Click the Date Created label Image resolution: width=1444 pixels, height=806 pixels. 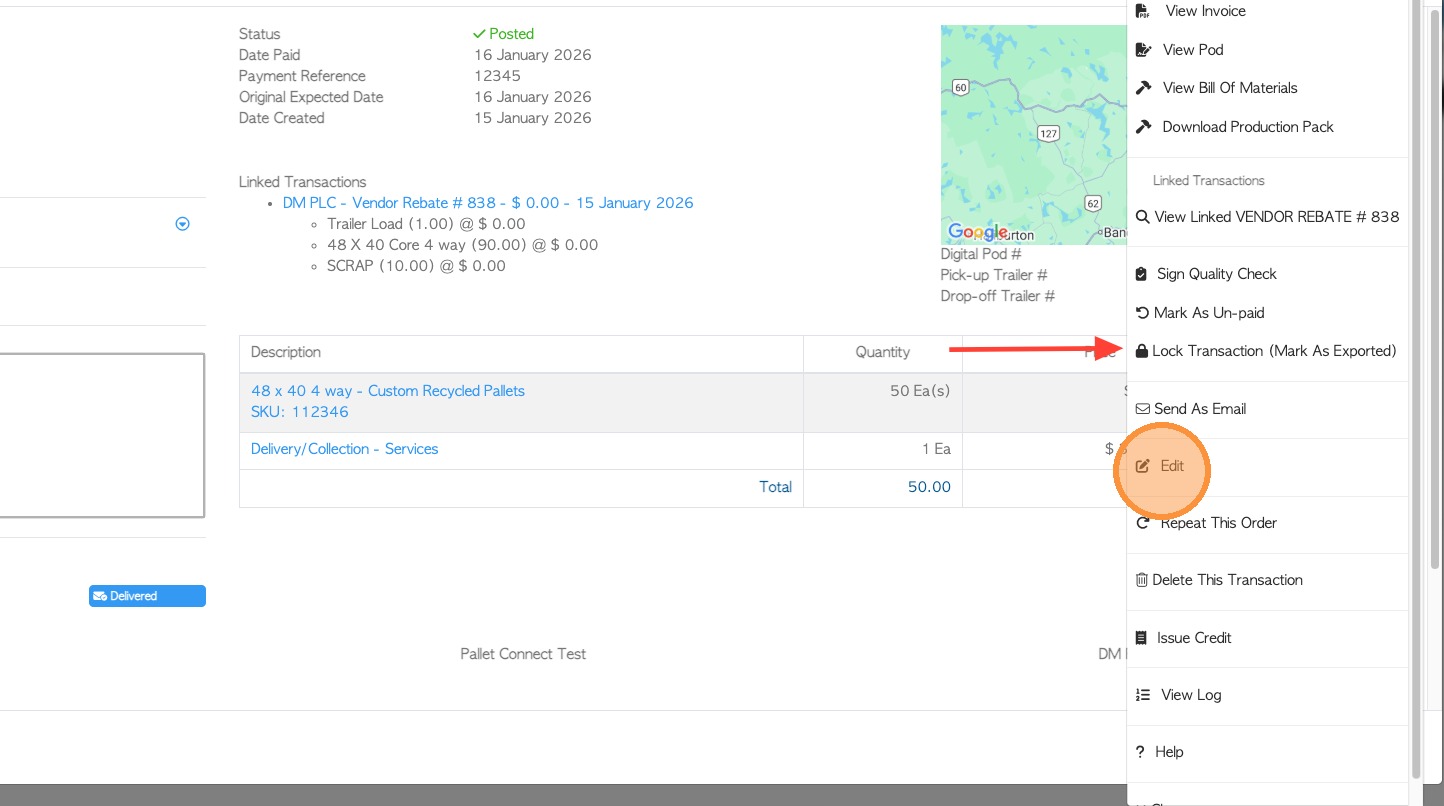pos(282,118)
